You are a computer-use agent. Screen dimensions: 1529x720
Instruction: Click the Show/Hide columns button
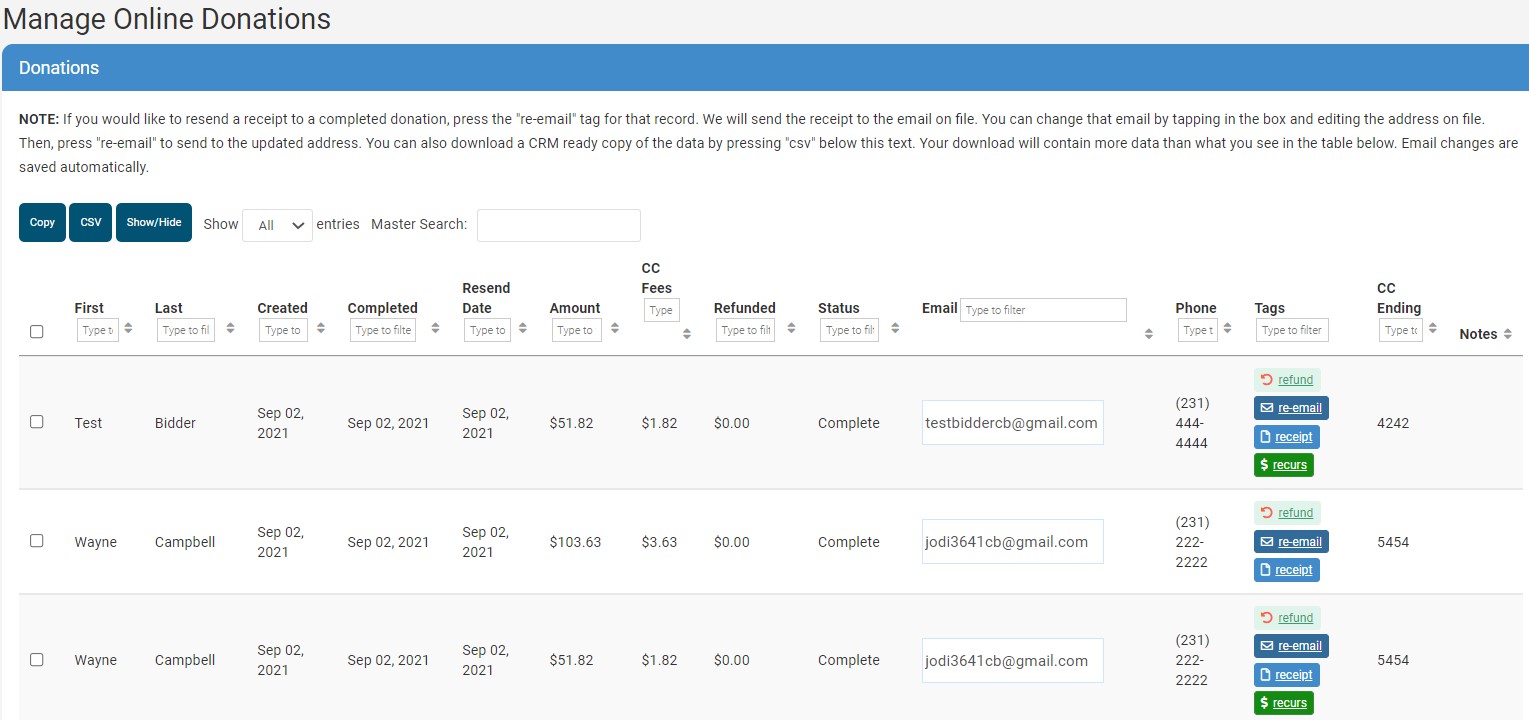pyautogui.click(x=153, y=222)
